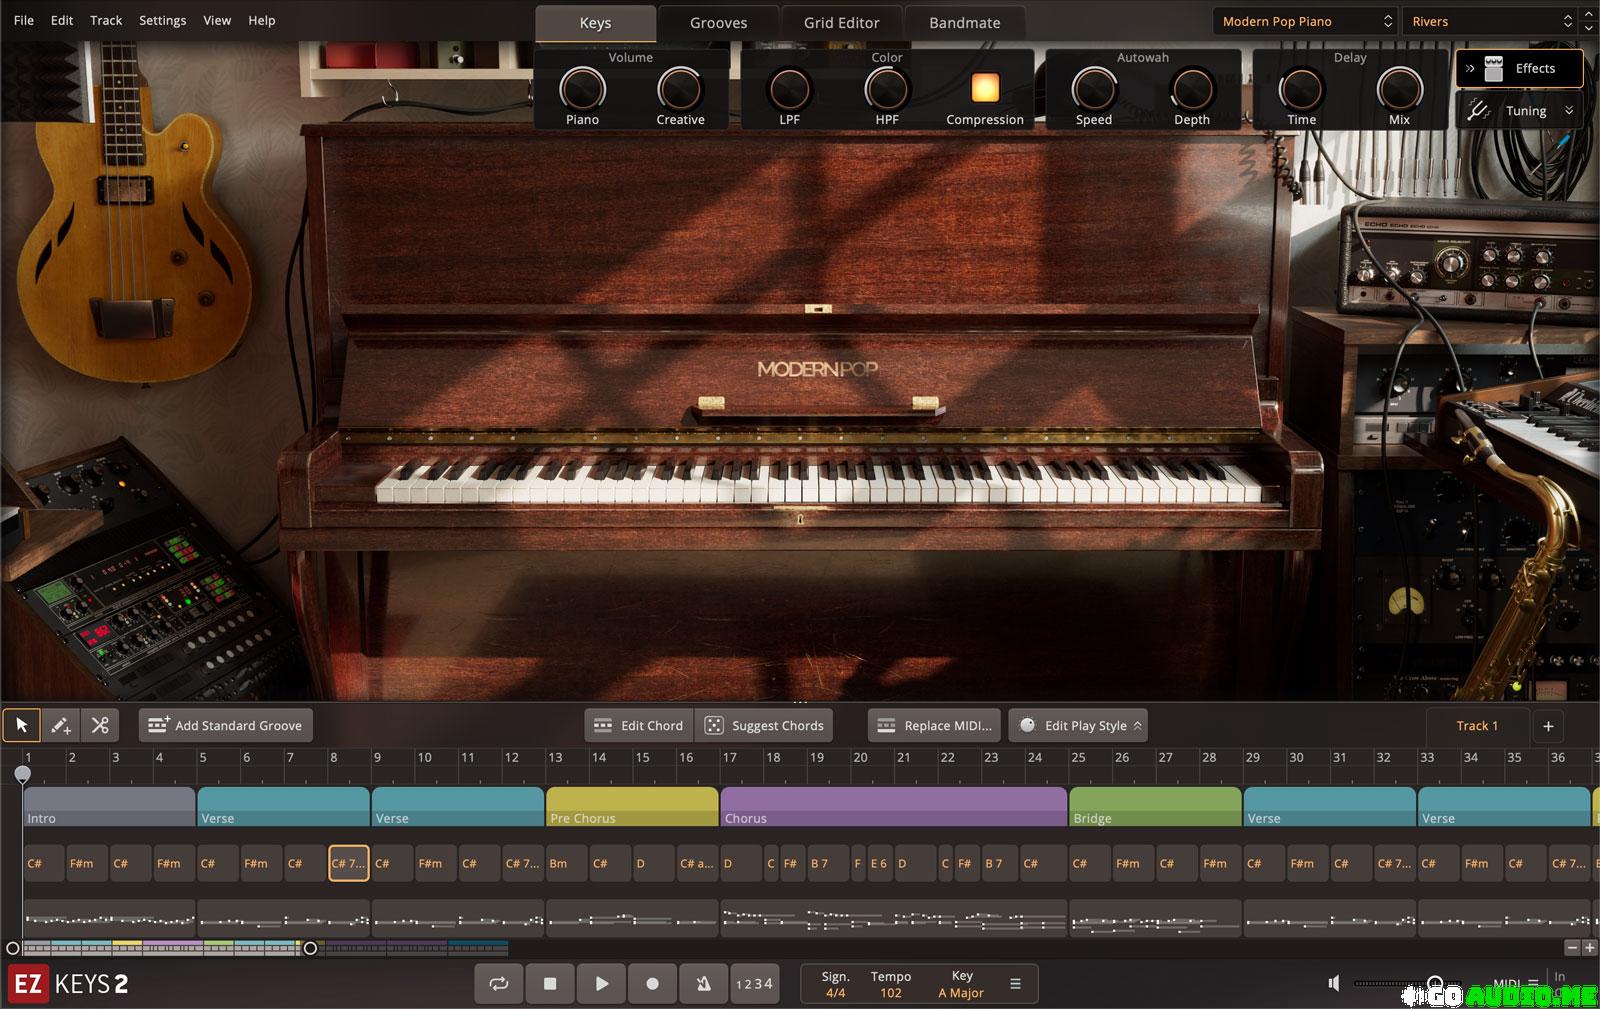
Task: Click the Creative volume knob
Action: [680, 89]
